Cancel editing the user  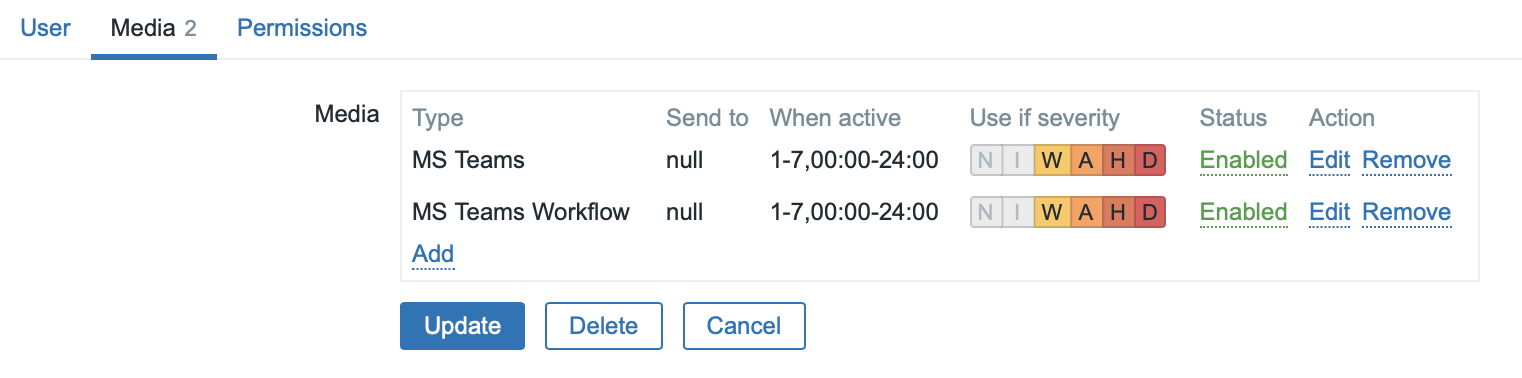pos(744,326)
